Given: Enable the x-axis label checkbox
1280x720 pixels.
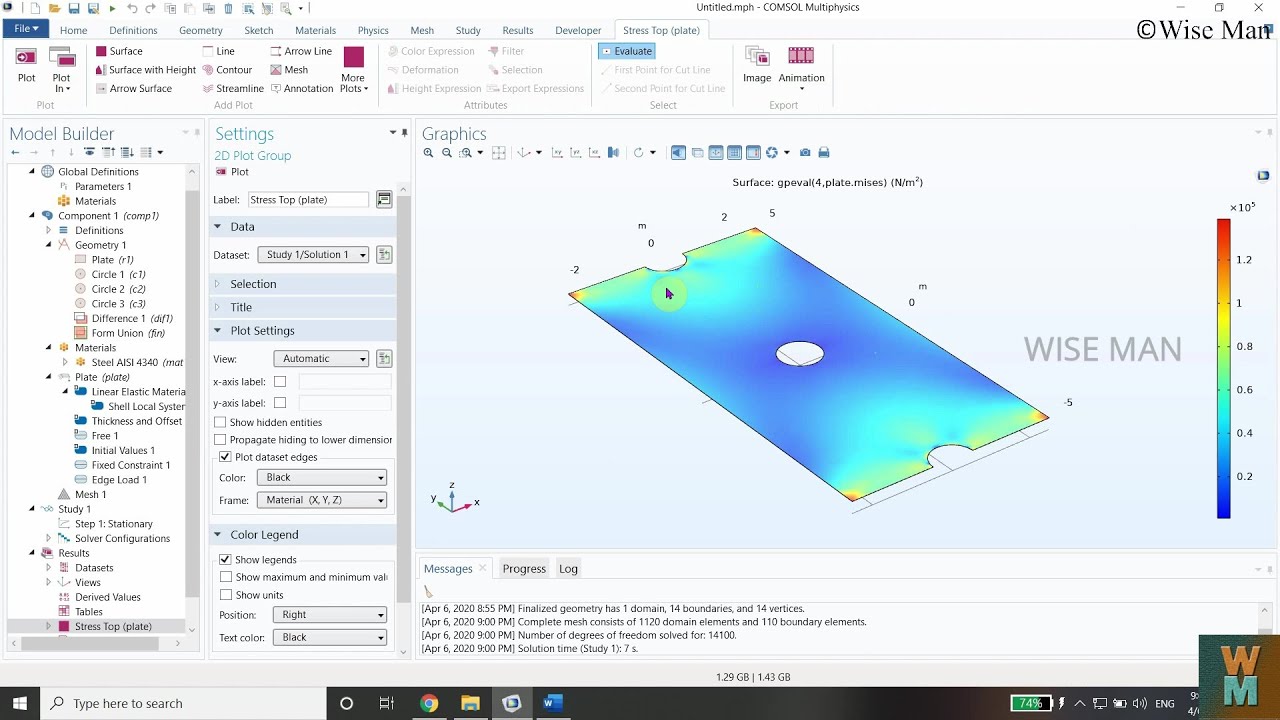Looking at the screenshot, I should 280,382.
